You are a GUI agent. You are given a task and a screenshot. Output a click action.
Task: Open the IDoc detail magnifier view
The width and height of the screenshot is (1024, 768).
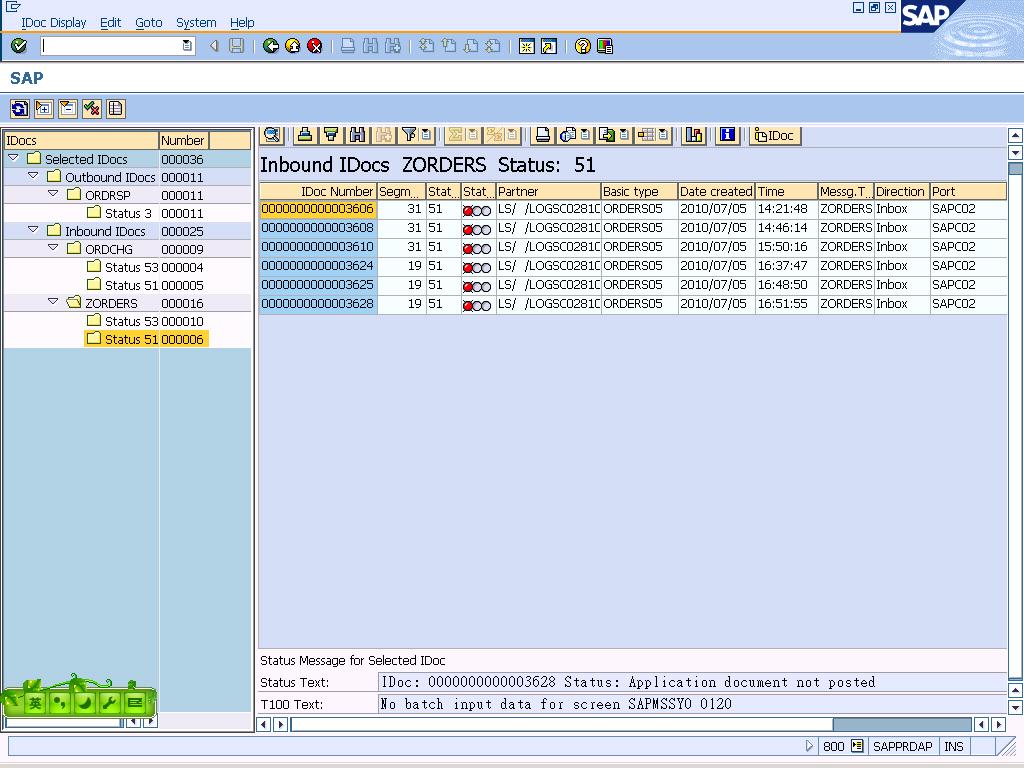click(x=270, y=136)
